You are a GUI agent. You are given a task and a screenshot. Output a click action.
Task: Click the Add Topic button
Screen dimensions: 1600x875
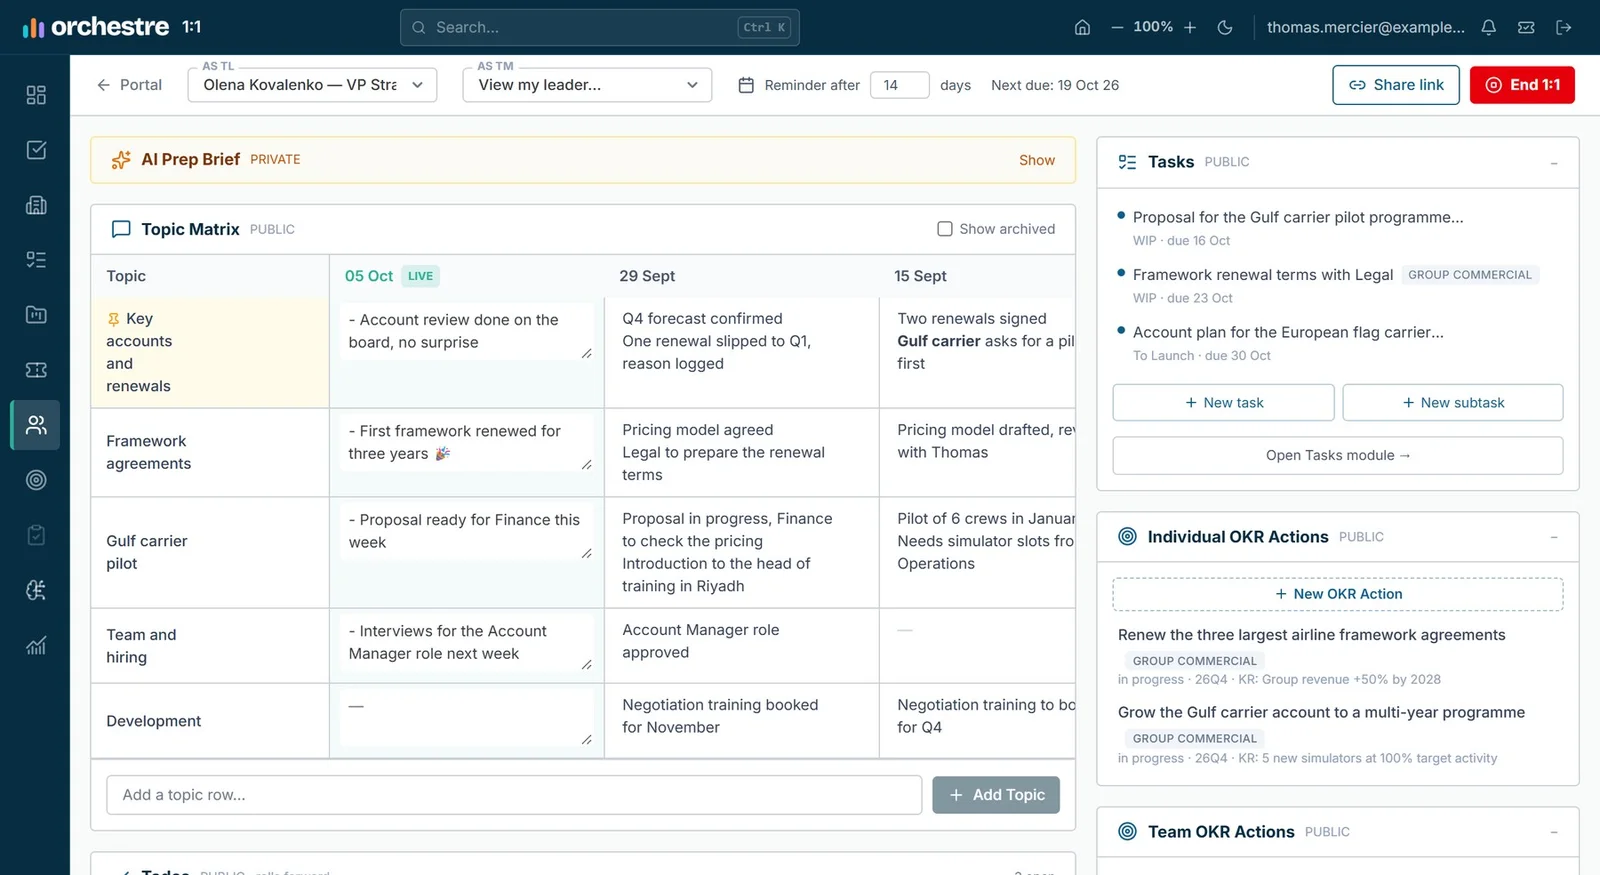point(996,795)
